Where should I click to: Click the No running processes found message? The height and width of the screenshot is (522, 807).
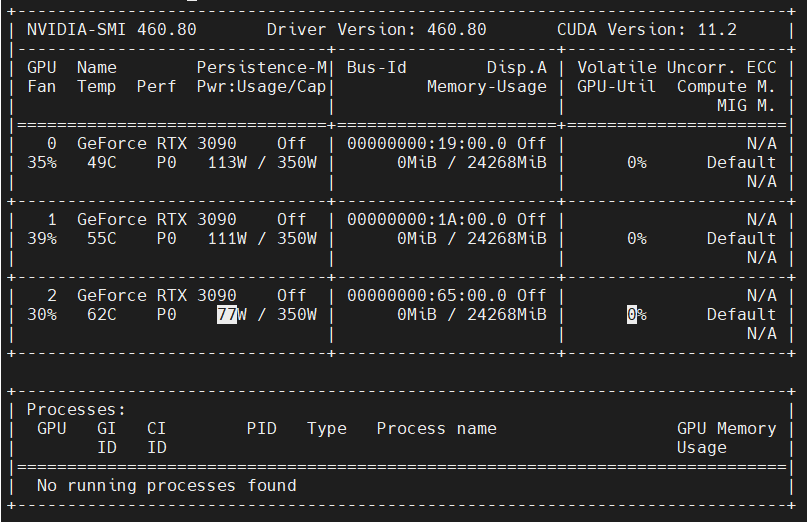click(166, 485)
